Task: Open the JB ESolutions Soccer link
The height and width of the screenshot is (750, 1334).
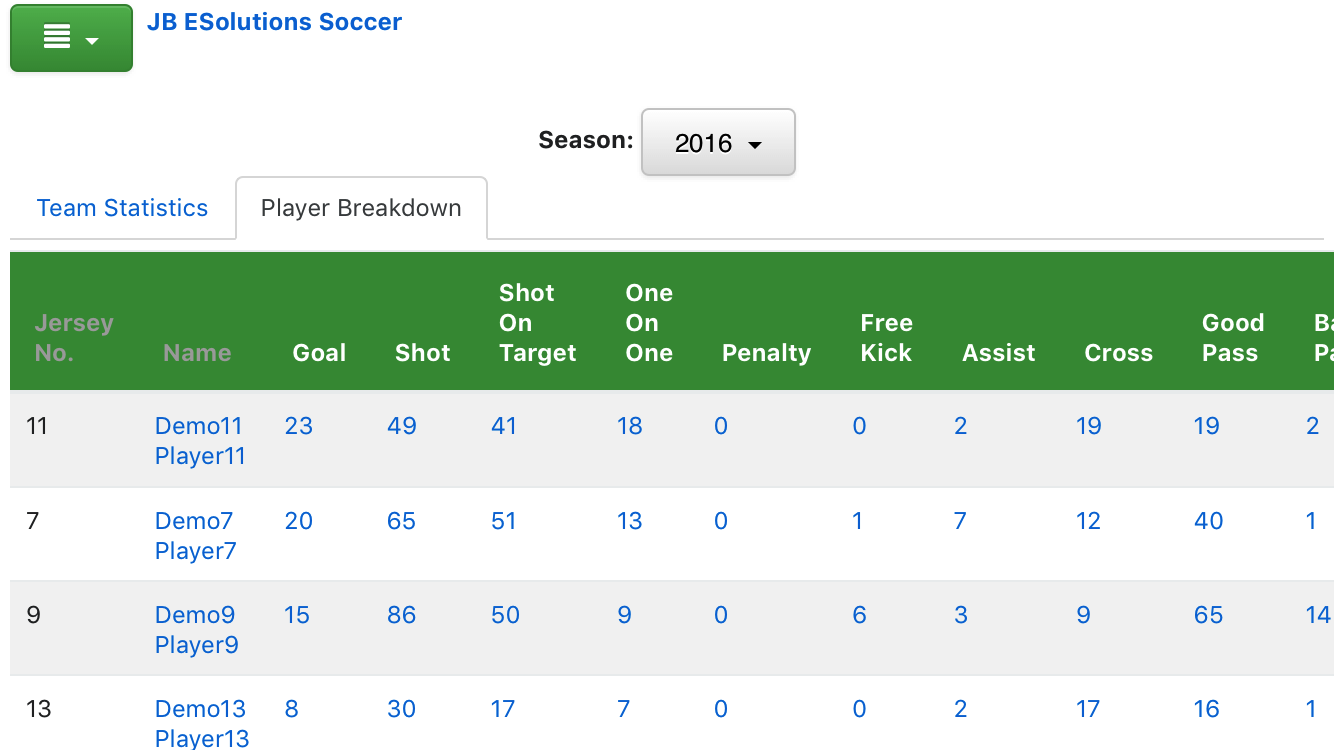Action: pos(274,22)
